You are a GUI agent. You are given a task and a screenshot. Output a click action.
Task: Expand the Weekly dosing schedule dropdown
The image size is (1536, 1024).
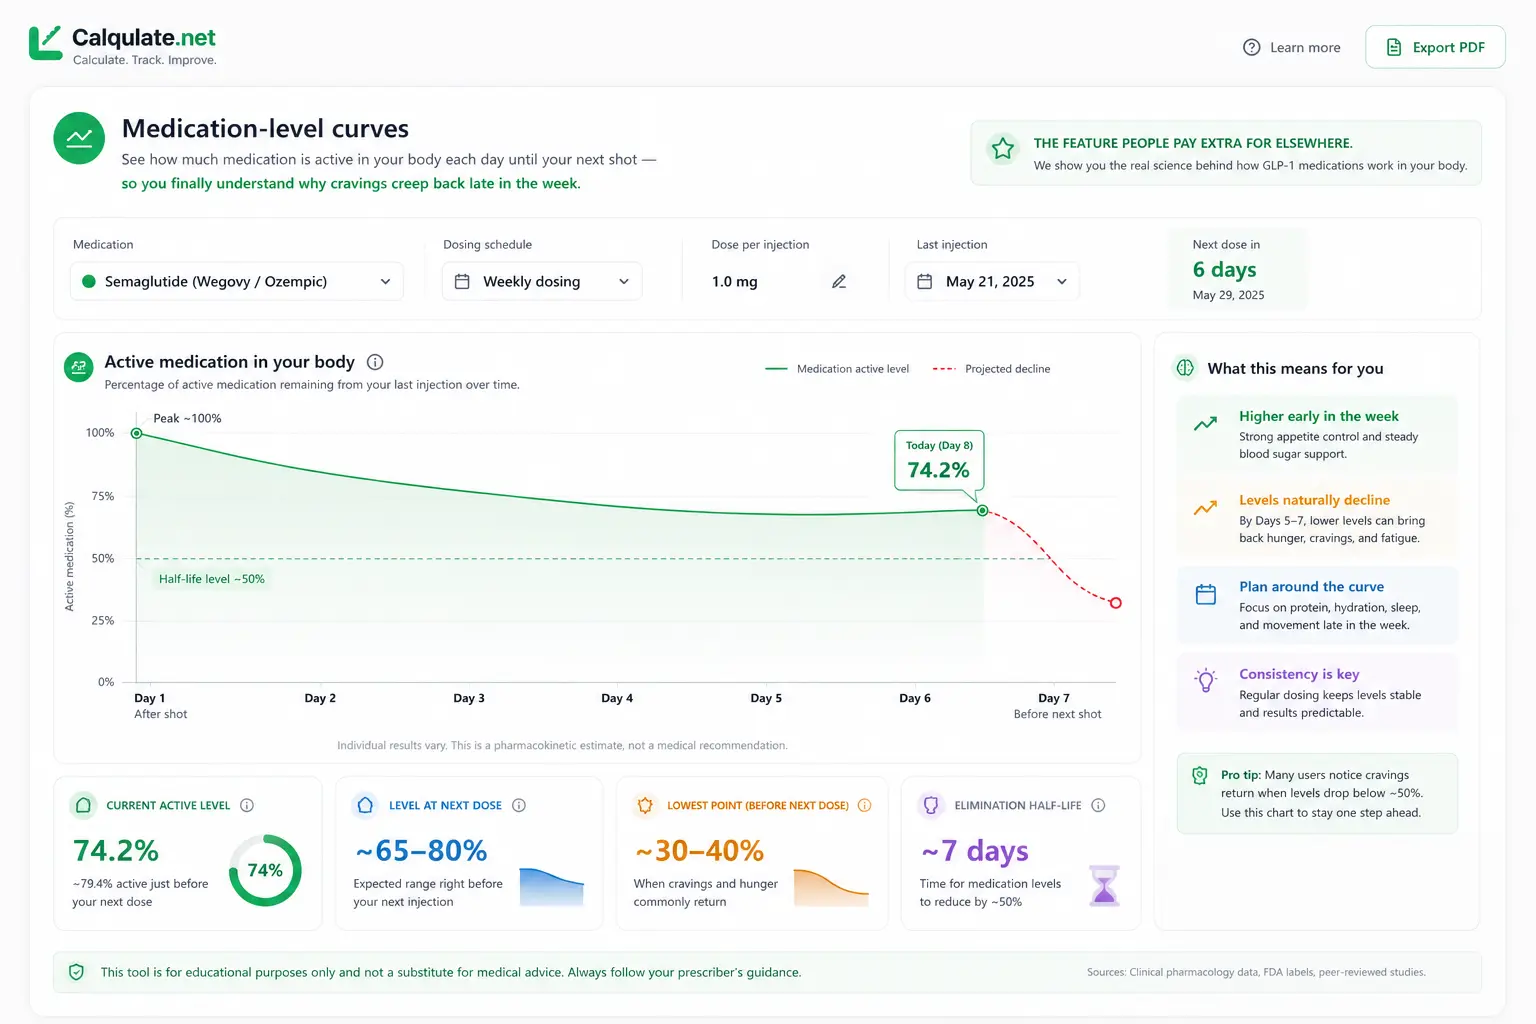click(x=542, y=282)
